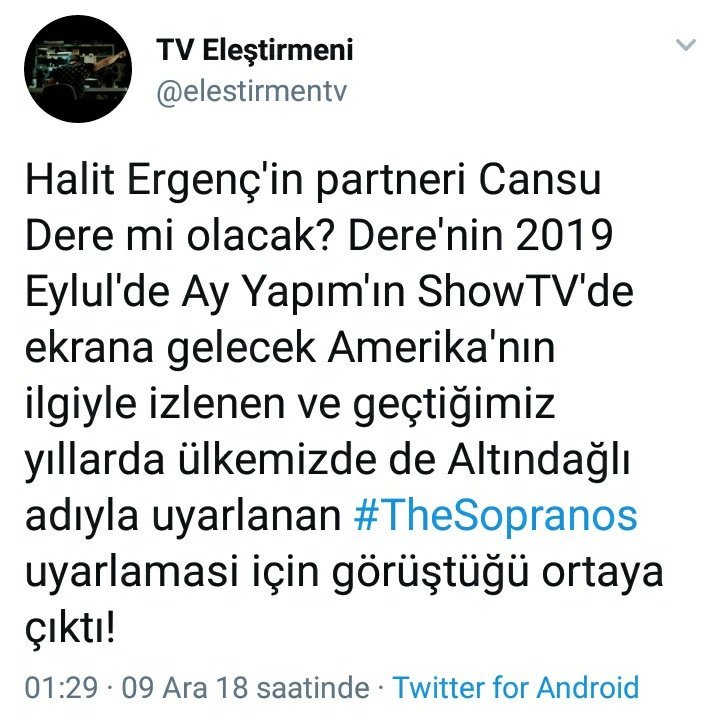Click Ay Yapım'ın in tweet text
720x723 pixels.
(x=292, y=294)
